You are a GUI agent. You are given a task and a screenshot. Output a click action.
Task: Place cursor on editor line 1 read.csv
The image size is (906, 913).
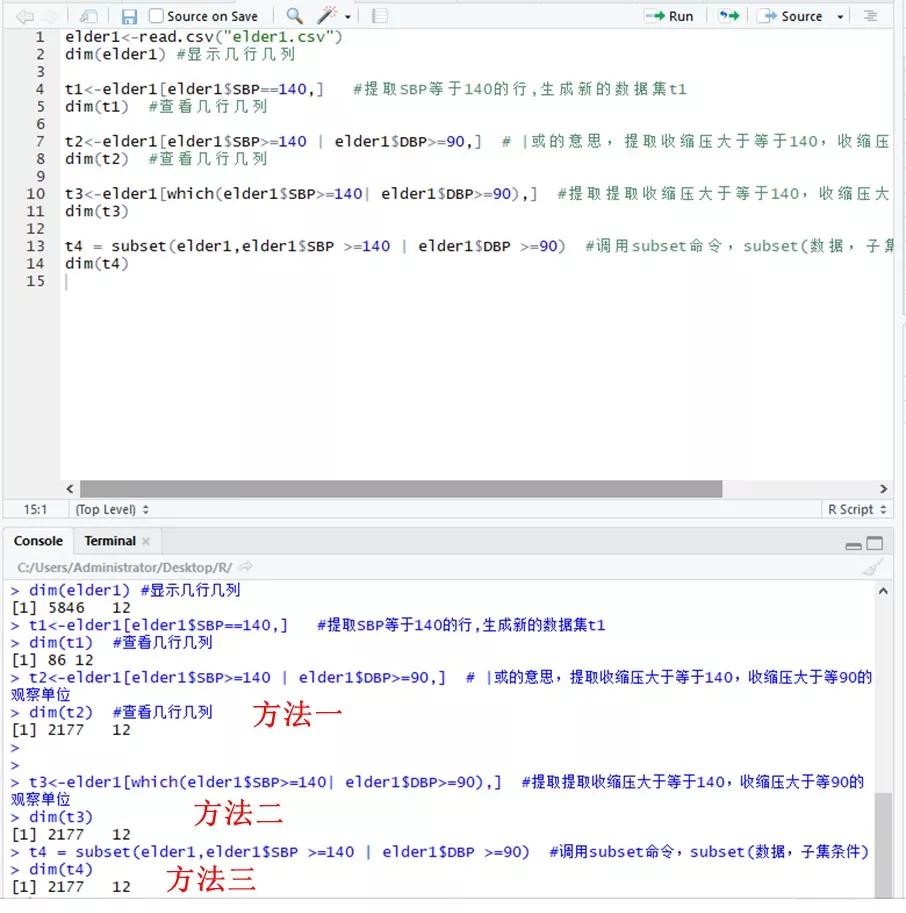(204, 37)
